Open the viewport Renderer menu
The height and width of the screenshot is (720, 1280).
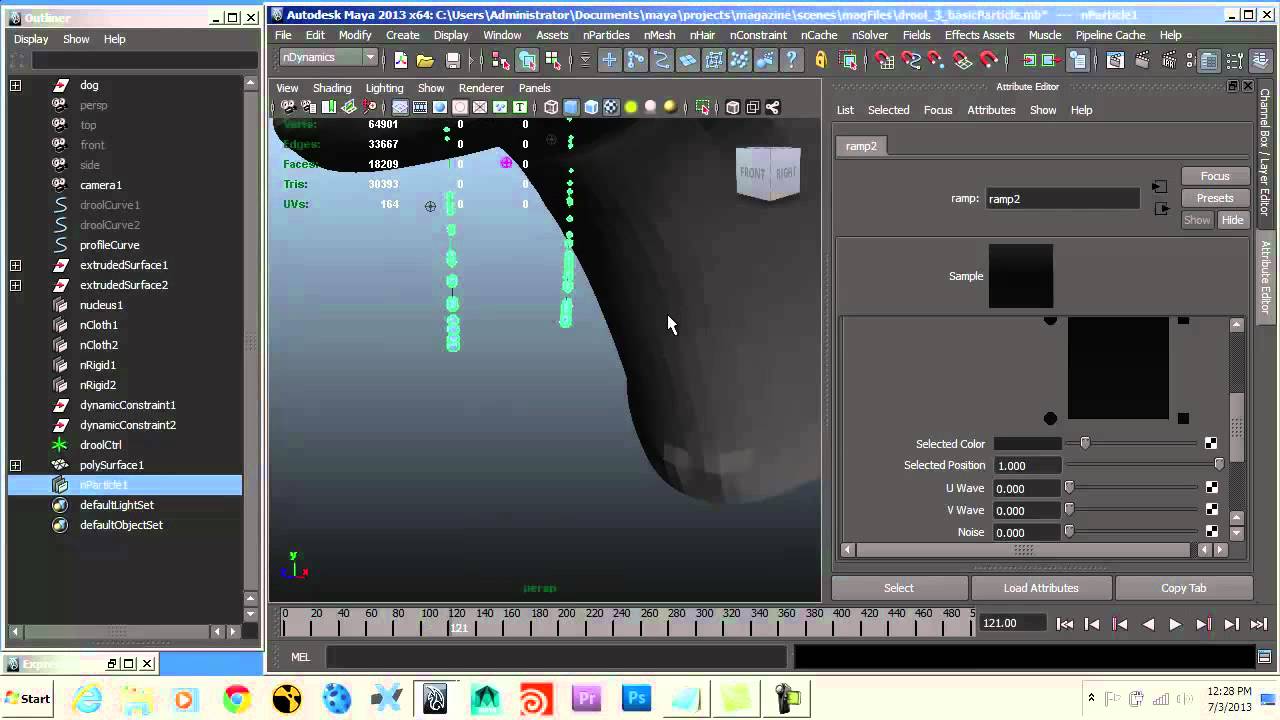point(481,88)
